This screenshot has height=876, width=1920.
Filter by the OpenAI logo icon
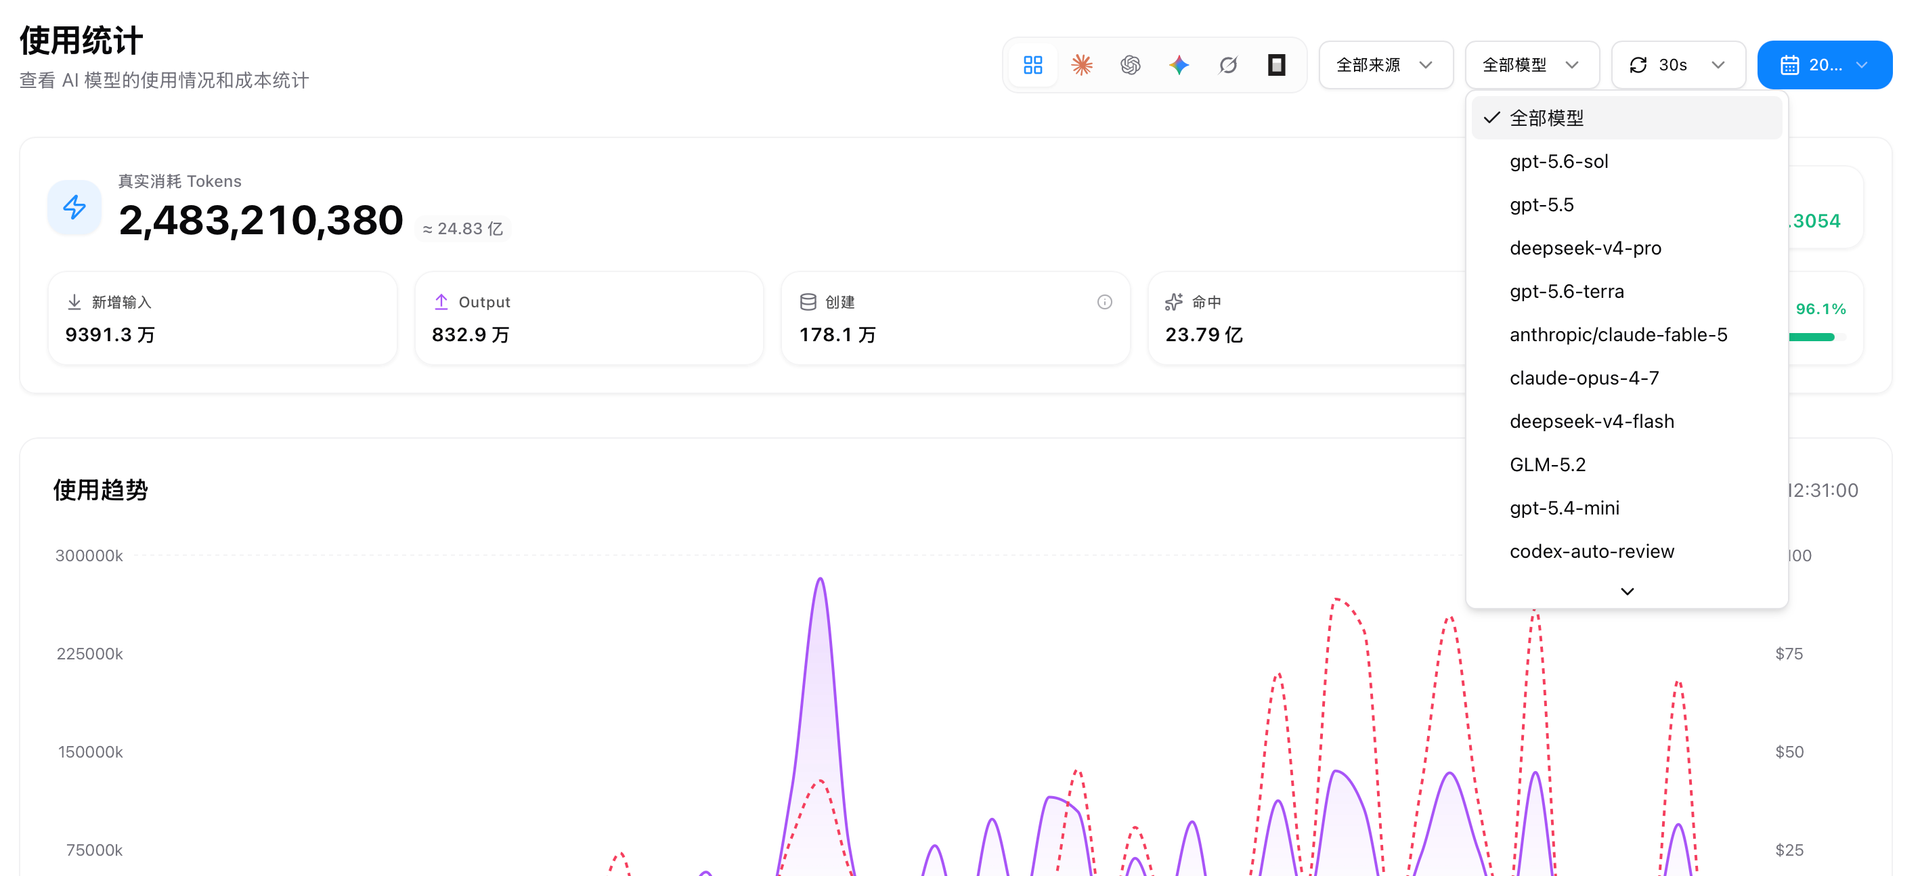tap(1131, 65)
